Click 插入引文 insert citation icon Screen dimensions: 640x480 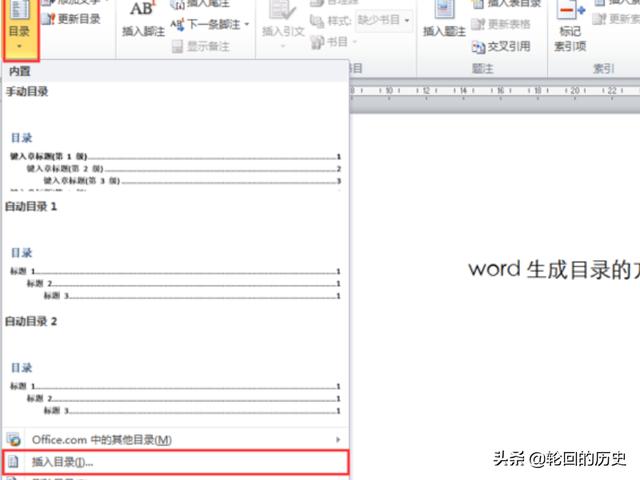[282, 11]
